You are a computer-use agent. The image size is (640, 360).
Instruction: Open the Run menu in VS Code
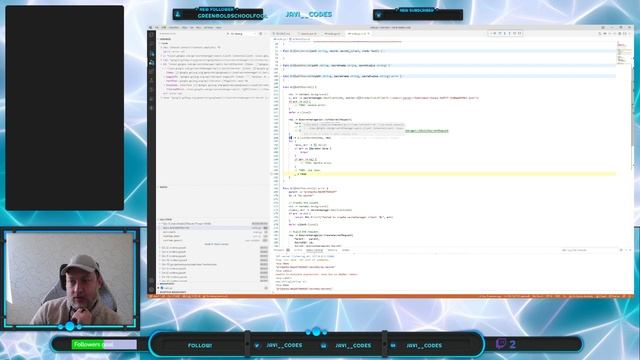pyautogui.click(x=198, y=27)
